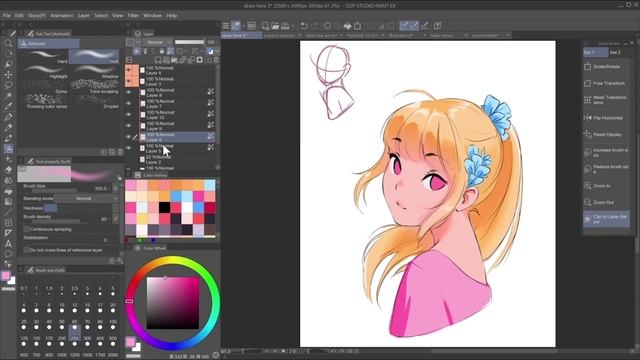Delete layer using trash icon in Layer panel
This screenshot has height=360, width=640.
tap(216, 60)
